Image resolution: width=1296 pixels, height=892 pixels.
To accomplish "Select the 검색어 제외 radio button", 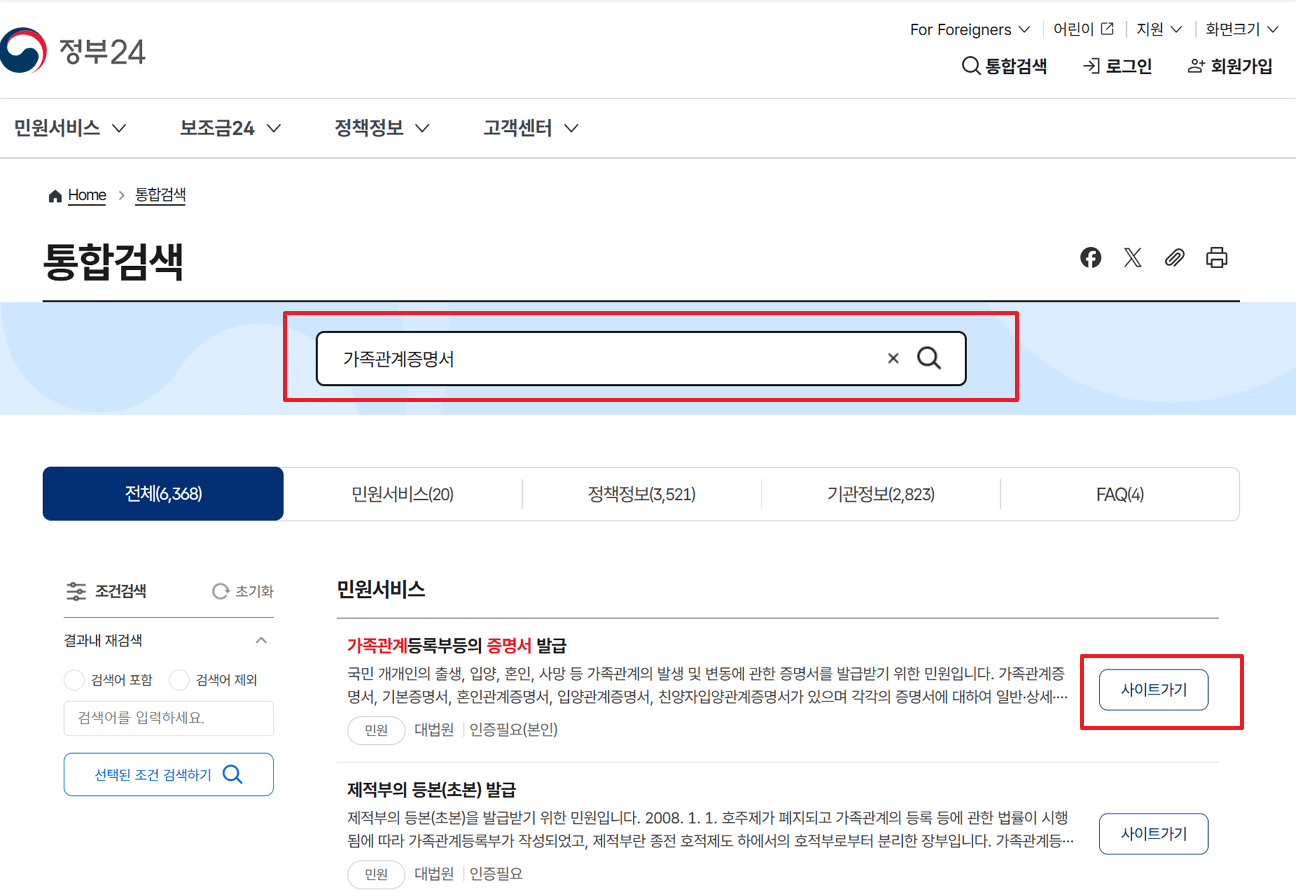I will (180, 679).
